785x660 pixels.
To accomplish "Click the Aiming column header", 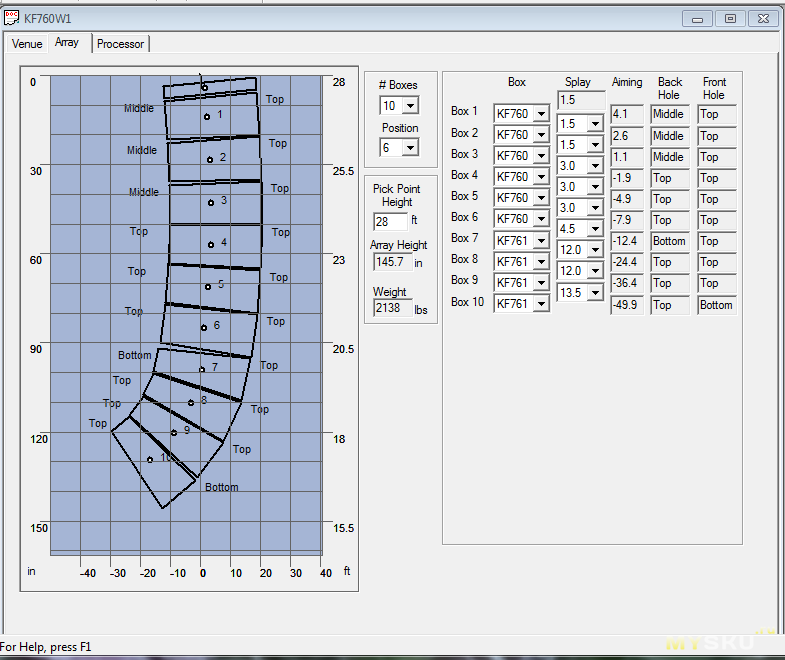I will coord(627,82).
